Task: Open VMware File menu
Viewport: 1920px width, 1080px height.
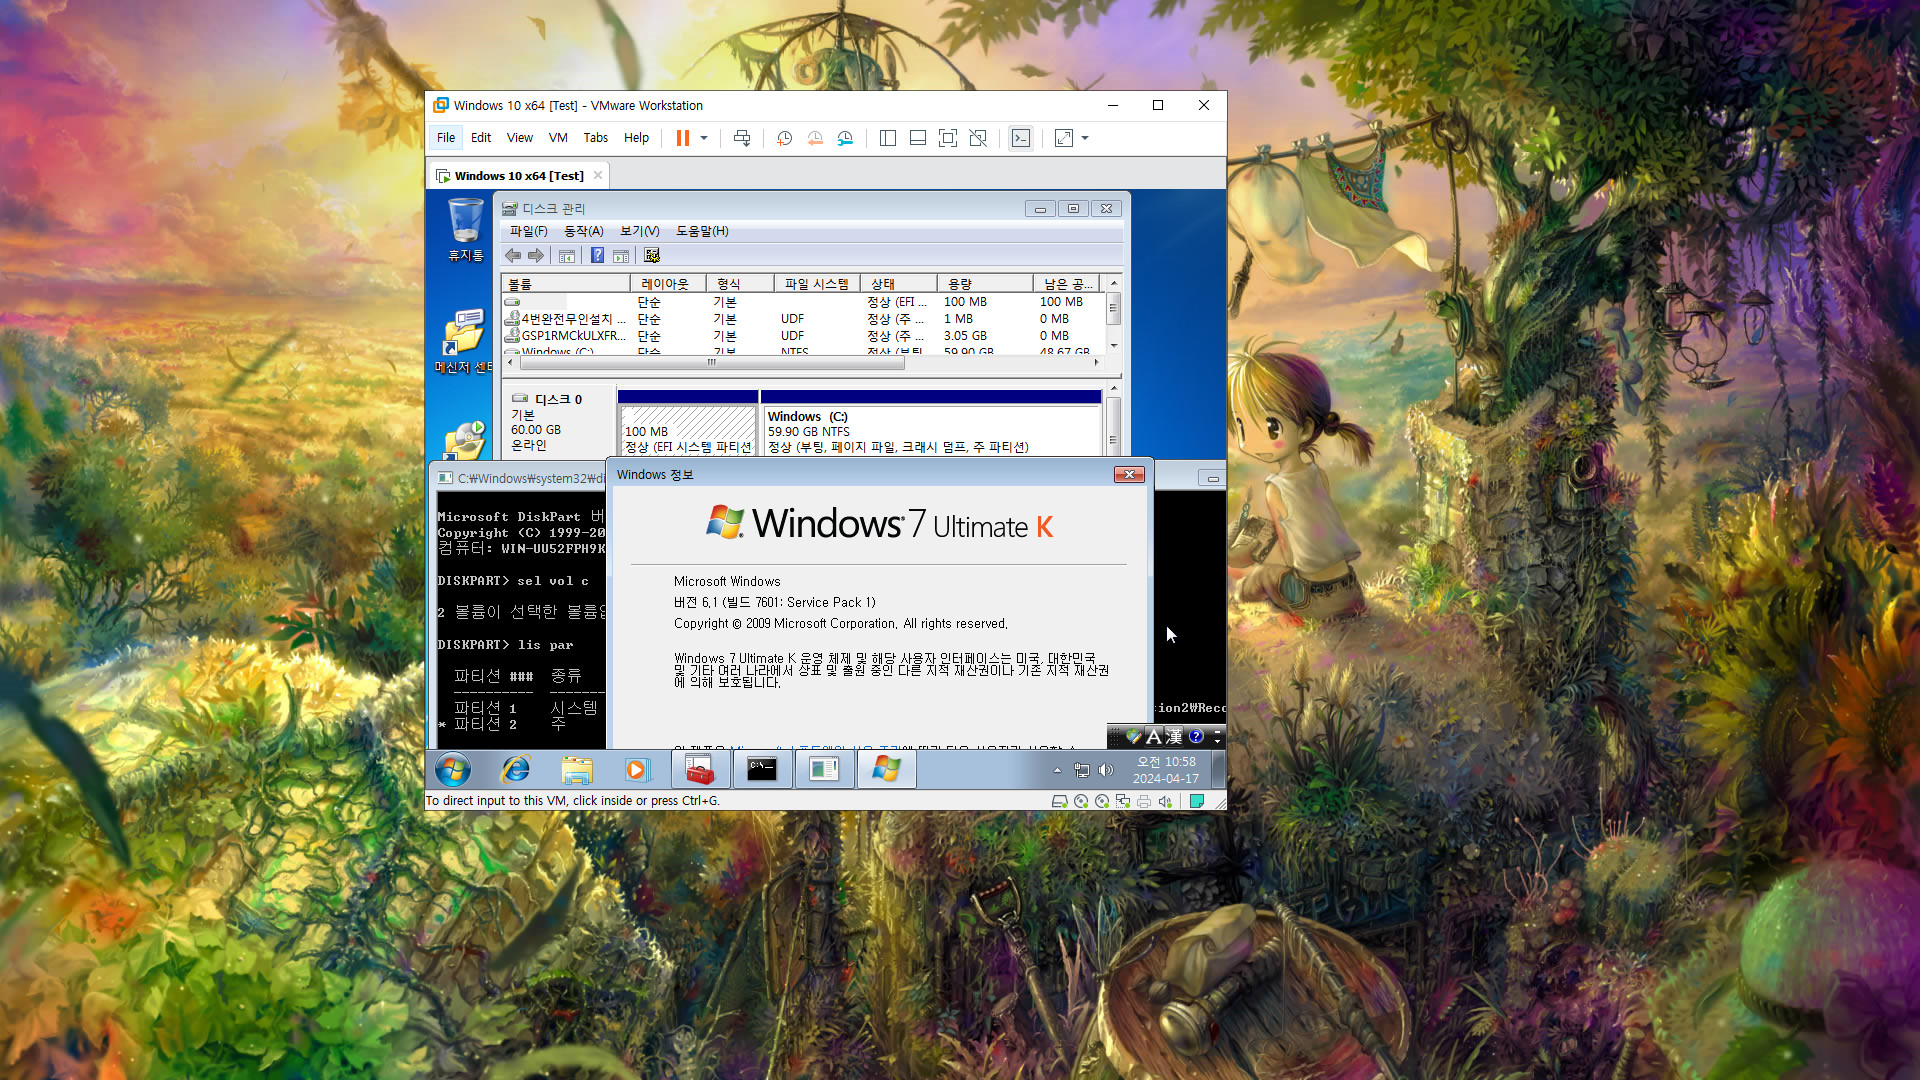Action: pyautogui.click(x=446, y=138)
